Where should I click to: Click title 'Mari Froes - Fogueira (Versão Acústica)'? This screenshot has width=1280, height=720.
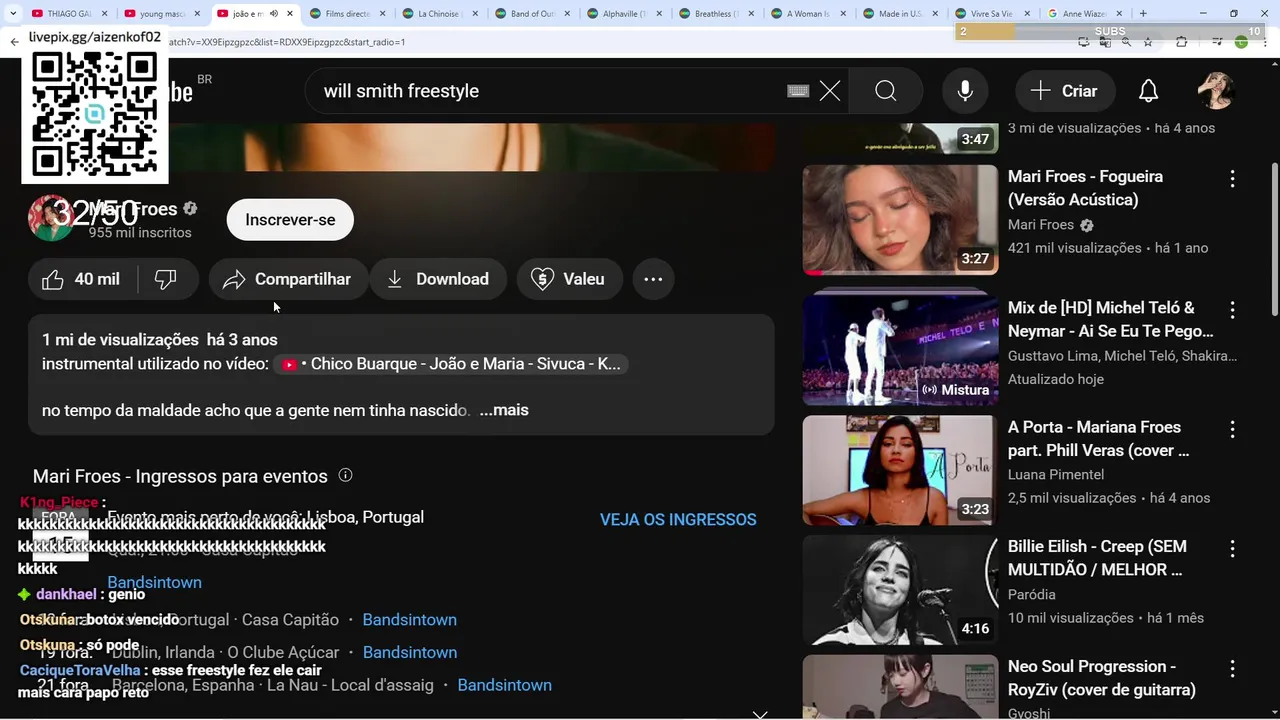click(x=1086, y=188)
